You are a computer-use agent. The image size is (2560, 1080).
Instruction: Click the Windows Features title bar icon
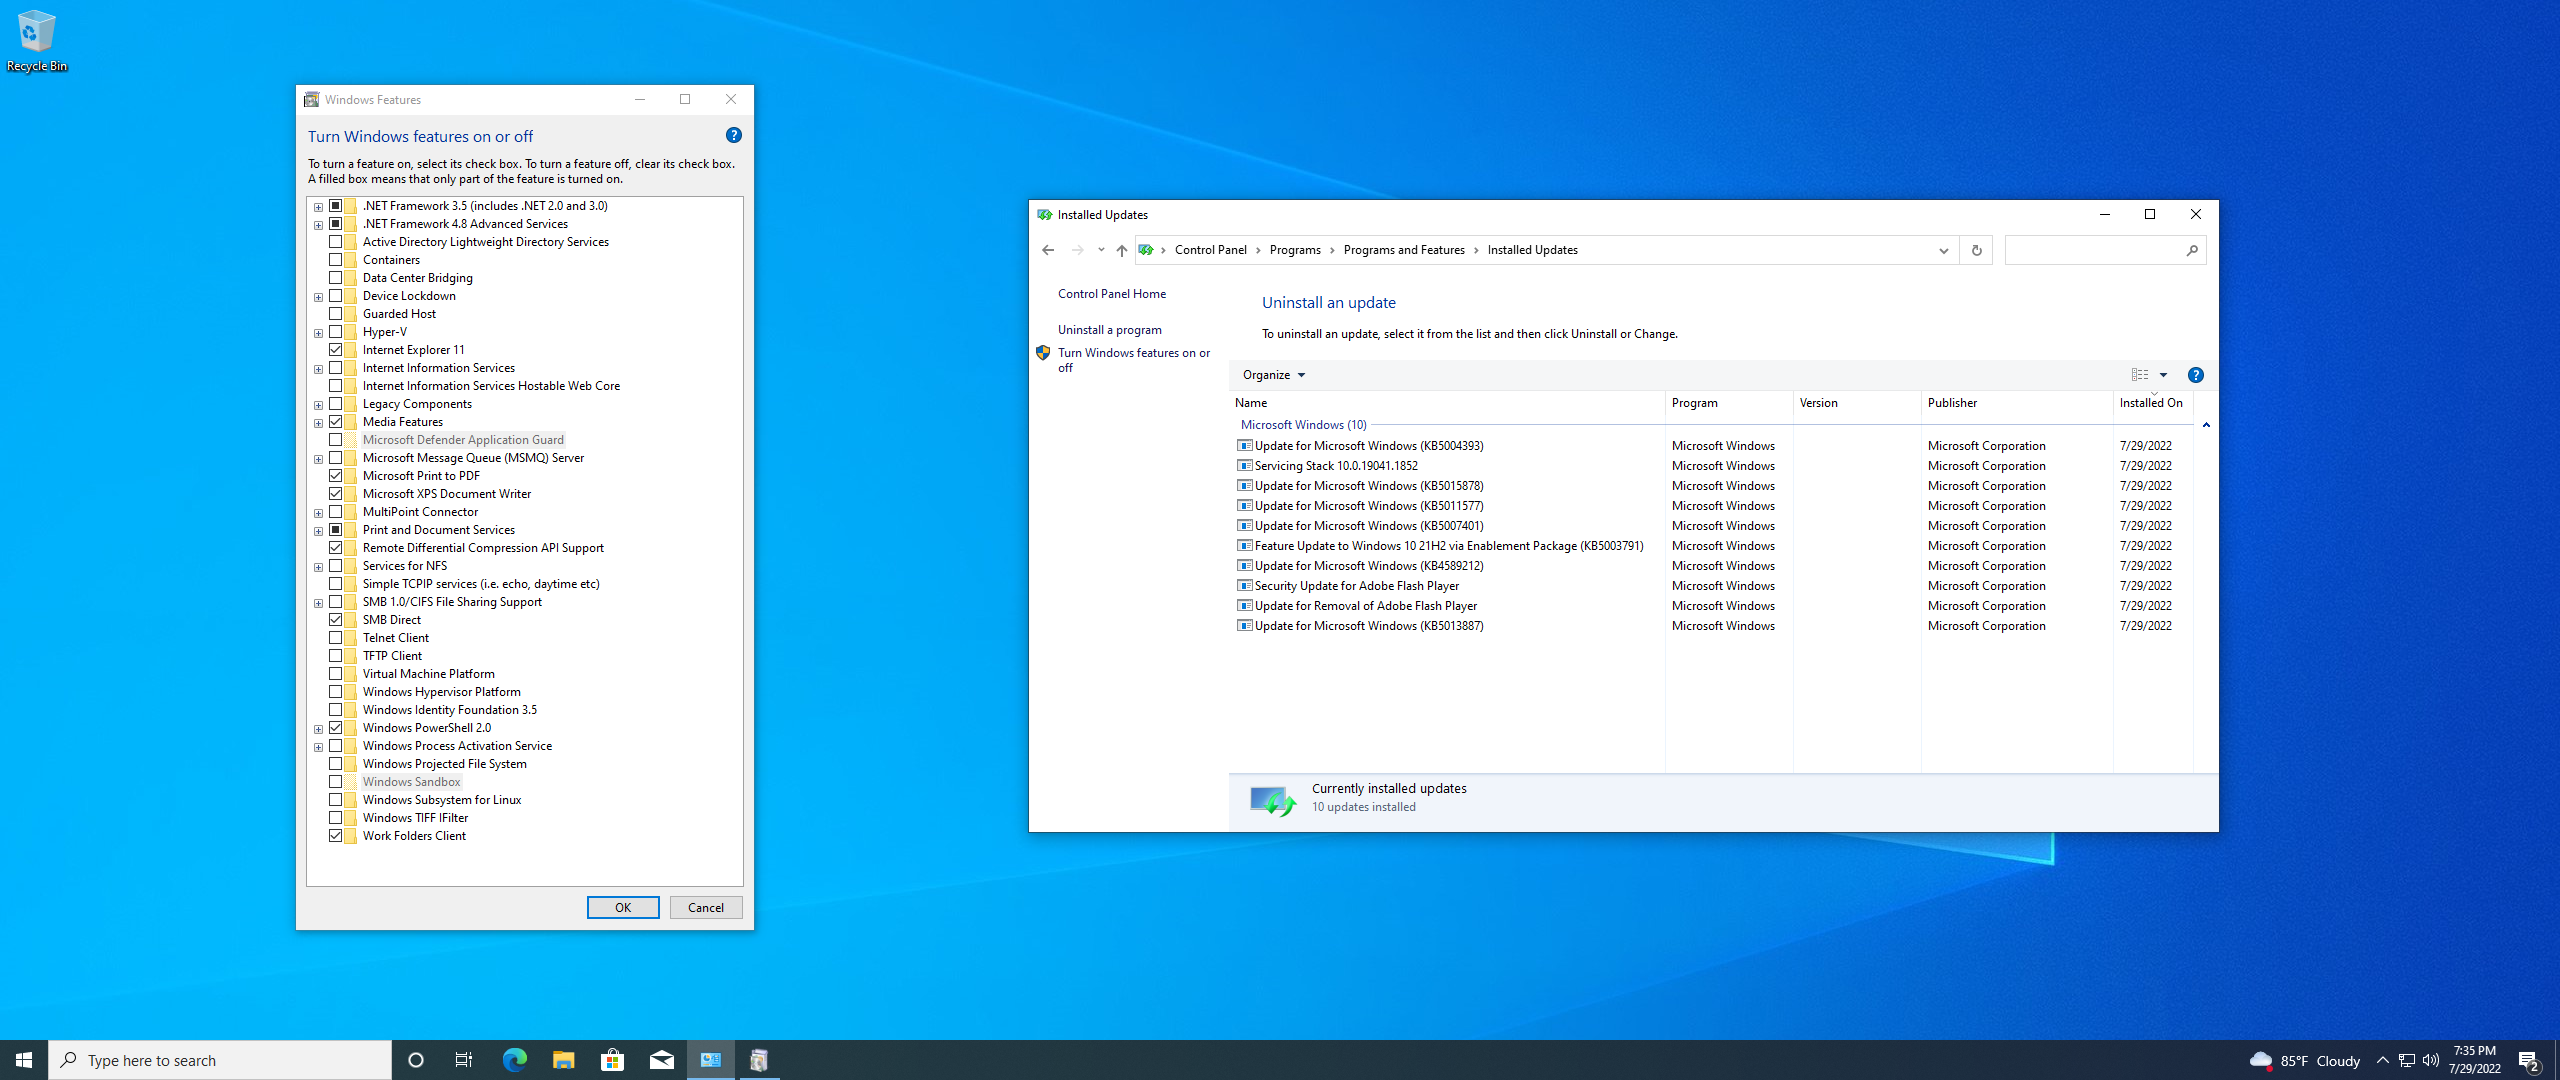click(x=311, y=100)
